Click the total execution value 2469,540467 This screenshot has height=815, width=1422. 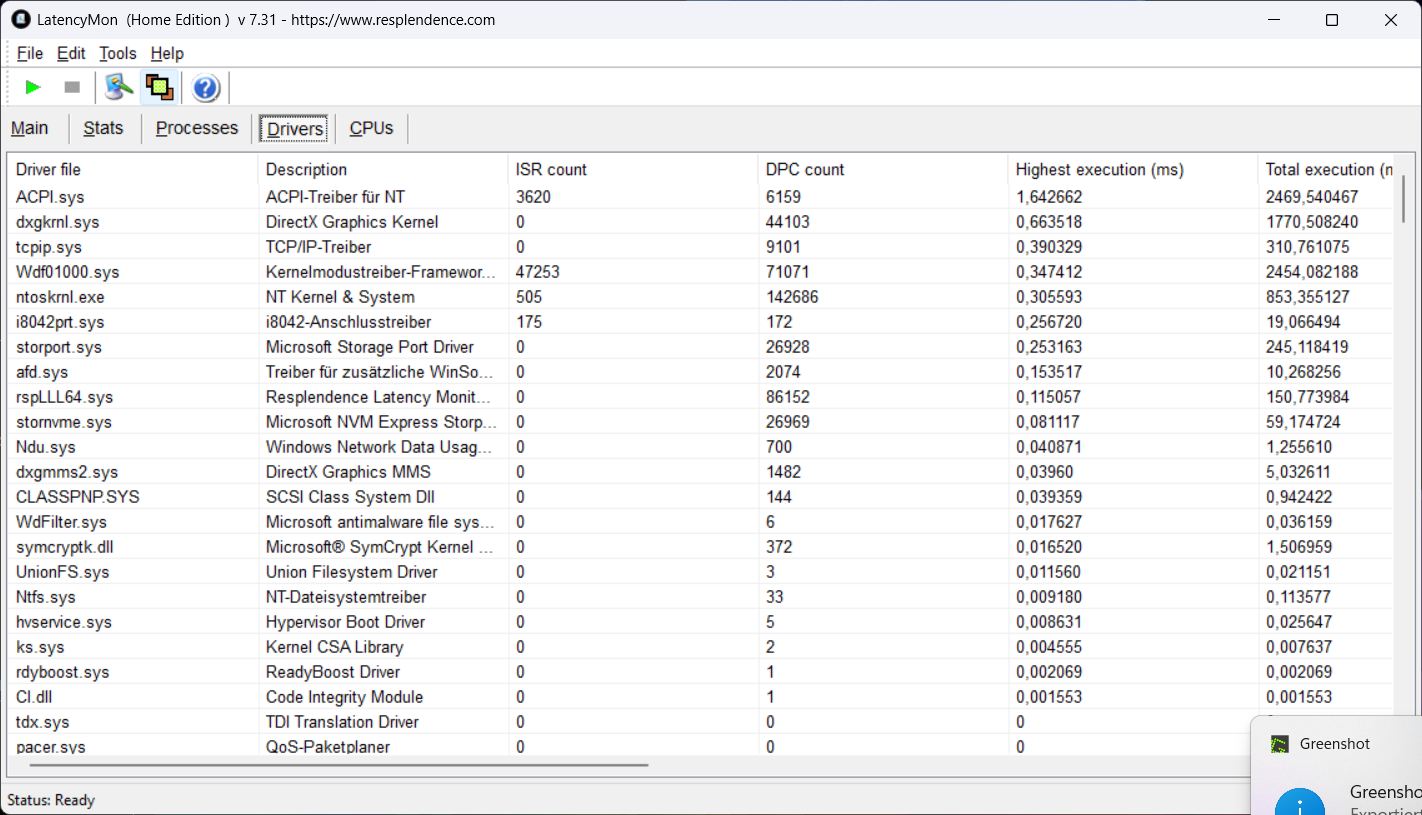click(x=1312, y=197)
